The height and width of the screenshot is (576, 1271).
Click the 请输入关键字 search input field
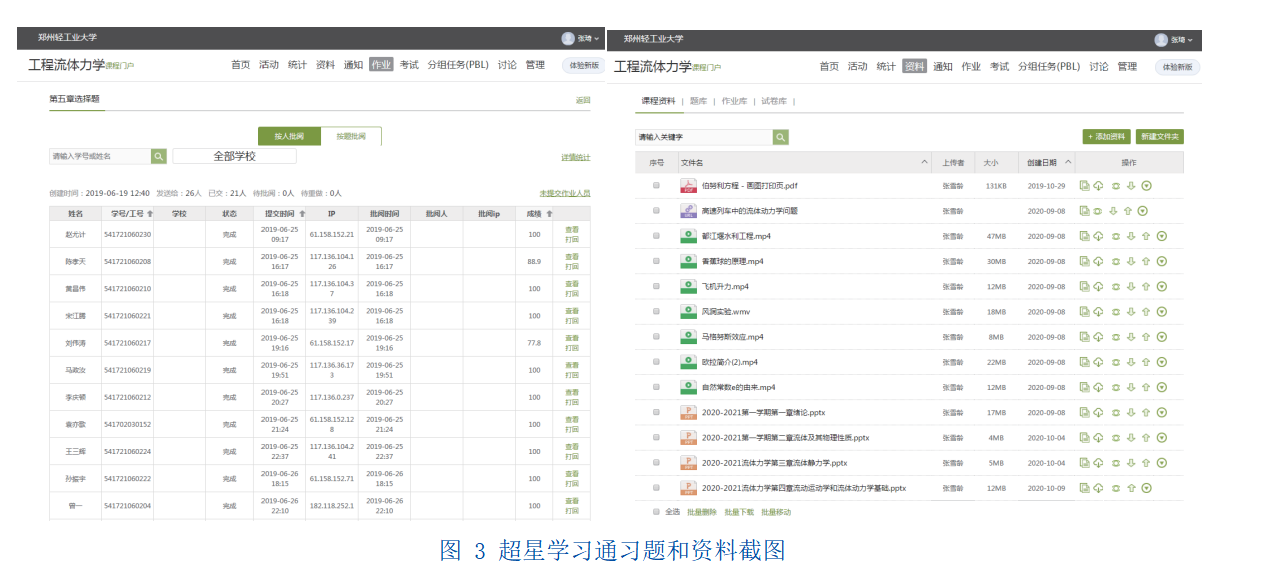pos(703,137)
